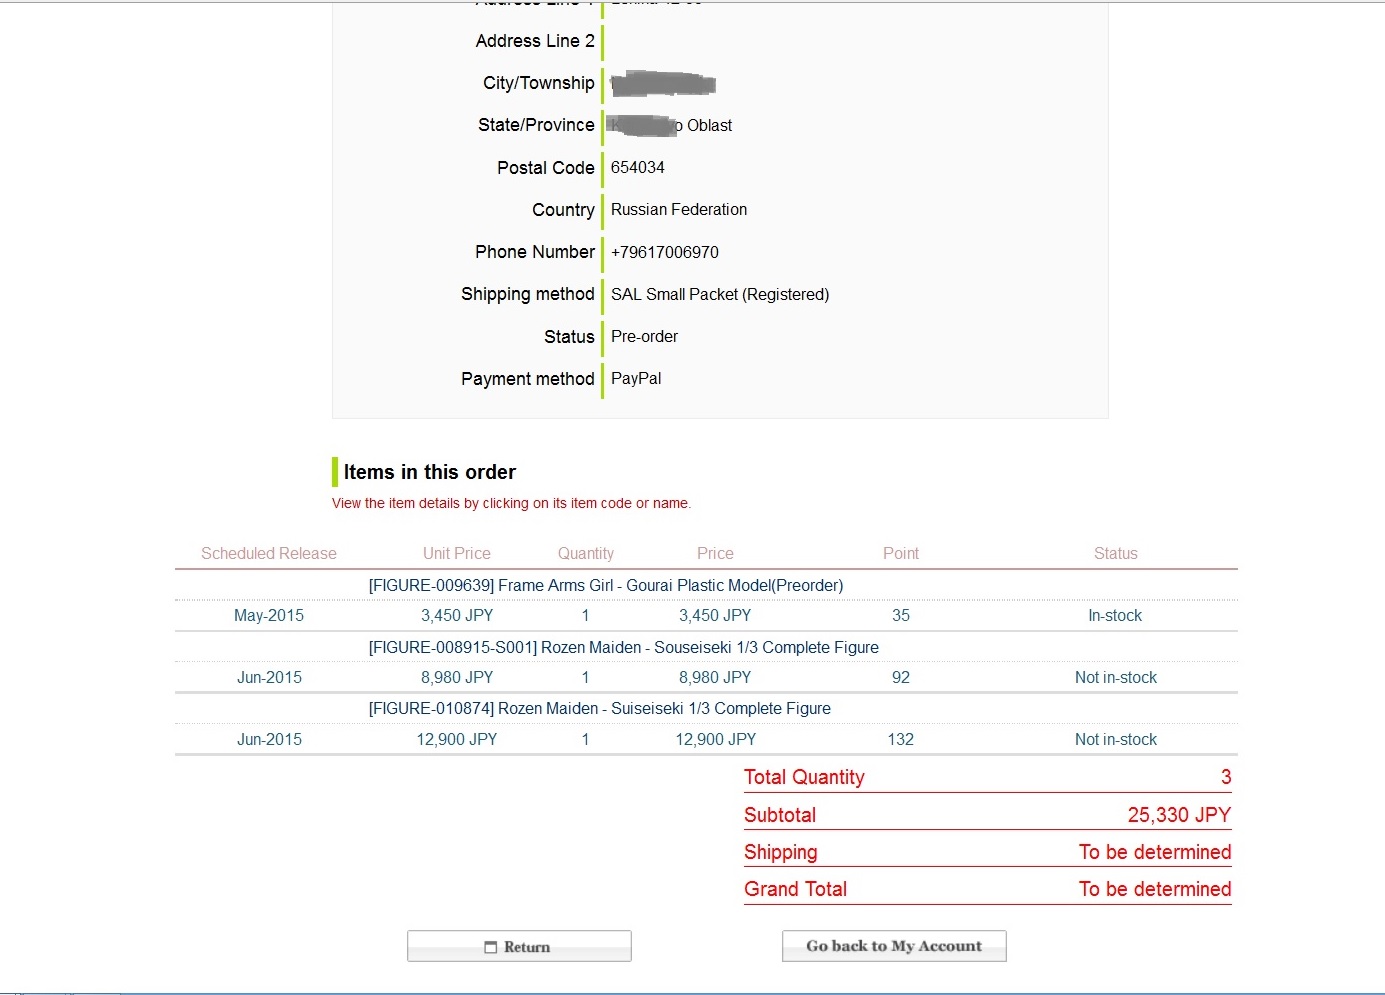1385x995 pixels.
Task: Click the Shipping method label
Action: (x=528, y=294)
